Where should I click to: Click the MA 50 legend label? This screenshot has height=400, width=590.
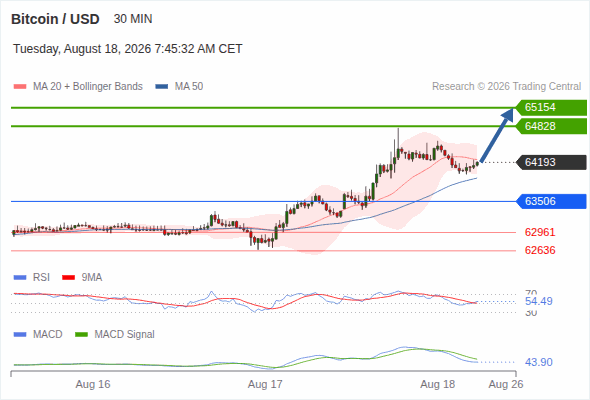tap(189, 87)
